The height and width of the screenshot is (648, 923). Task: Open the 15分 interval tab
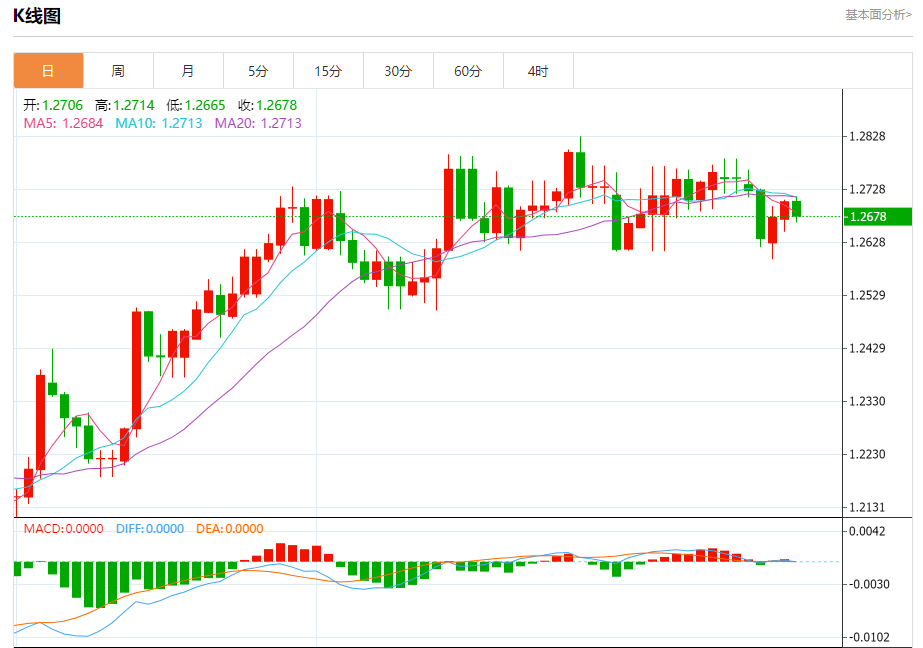point(328,71)
